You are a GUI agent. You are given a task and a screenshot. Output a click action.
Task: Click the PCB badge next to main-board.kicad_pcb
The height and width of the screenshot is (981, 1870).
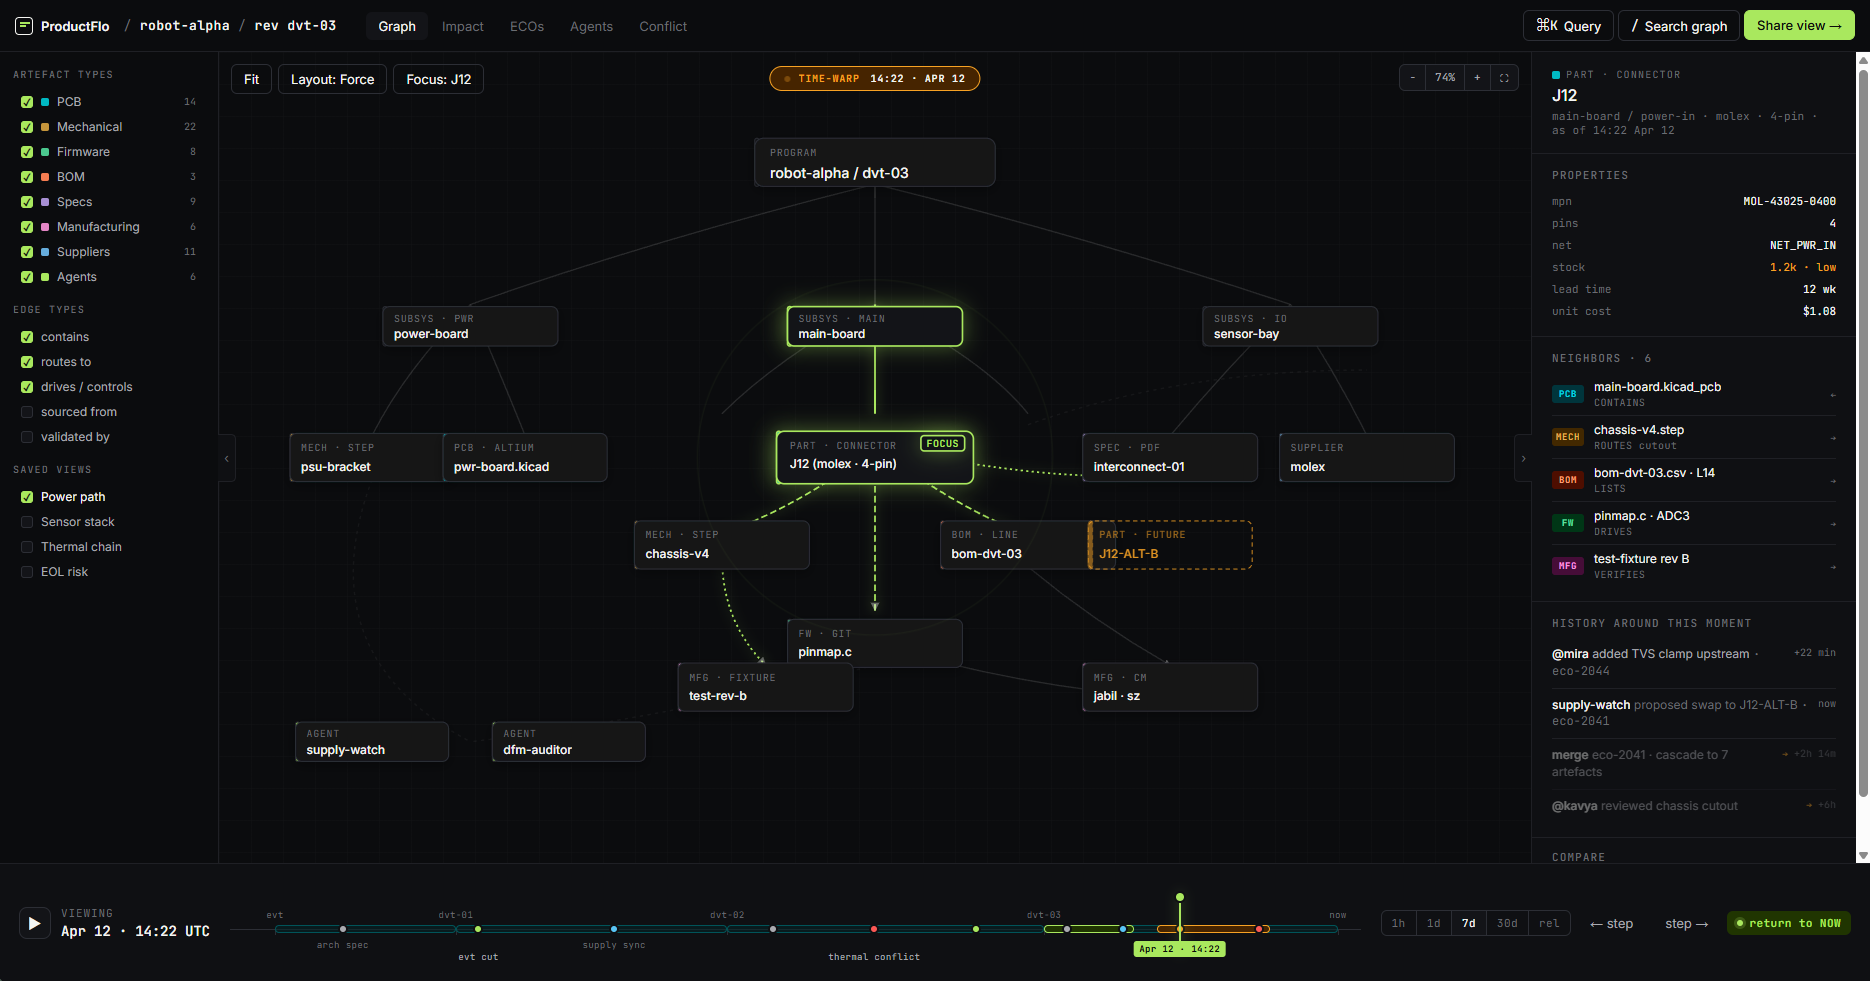[1567, 393]
